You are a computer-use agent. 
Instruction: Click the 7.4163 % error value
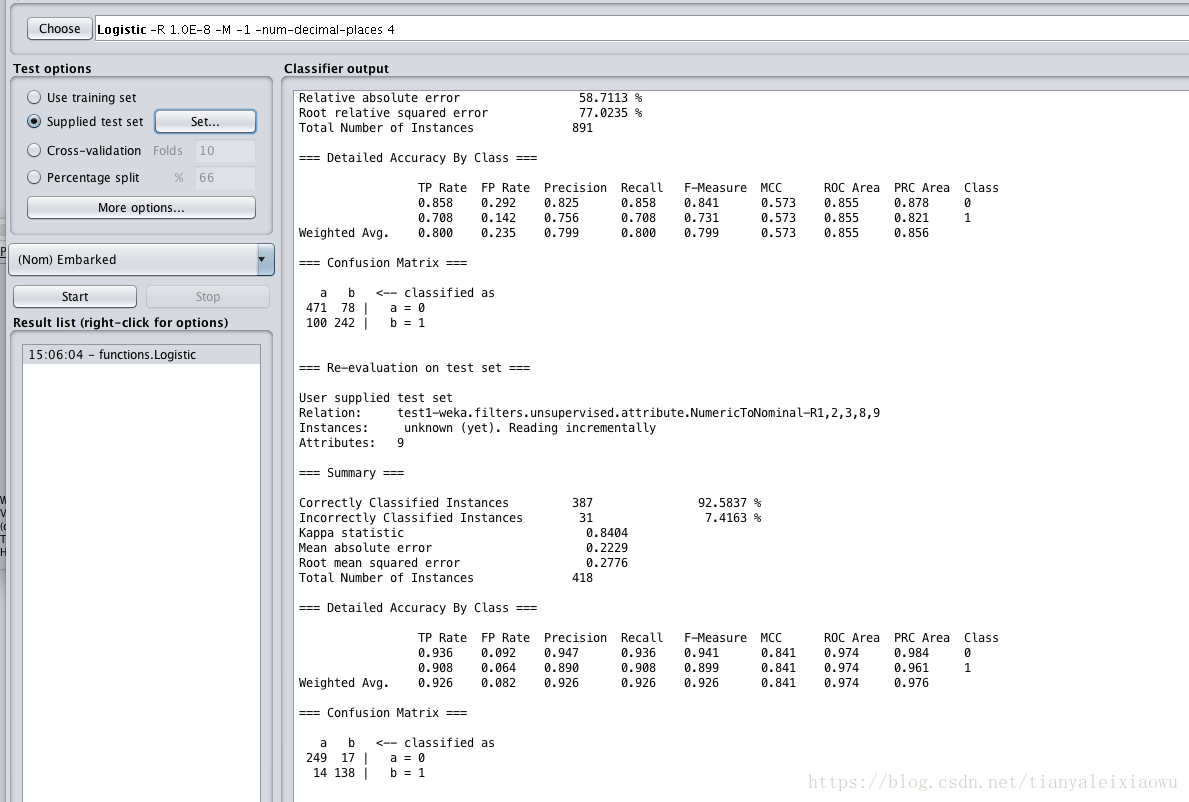click(x=733, y=518)
